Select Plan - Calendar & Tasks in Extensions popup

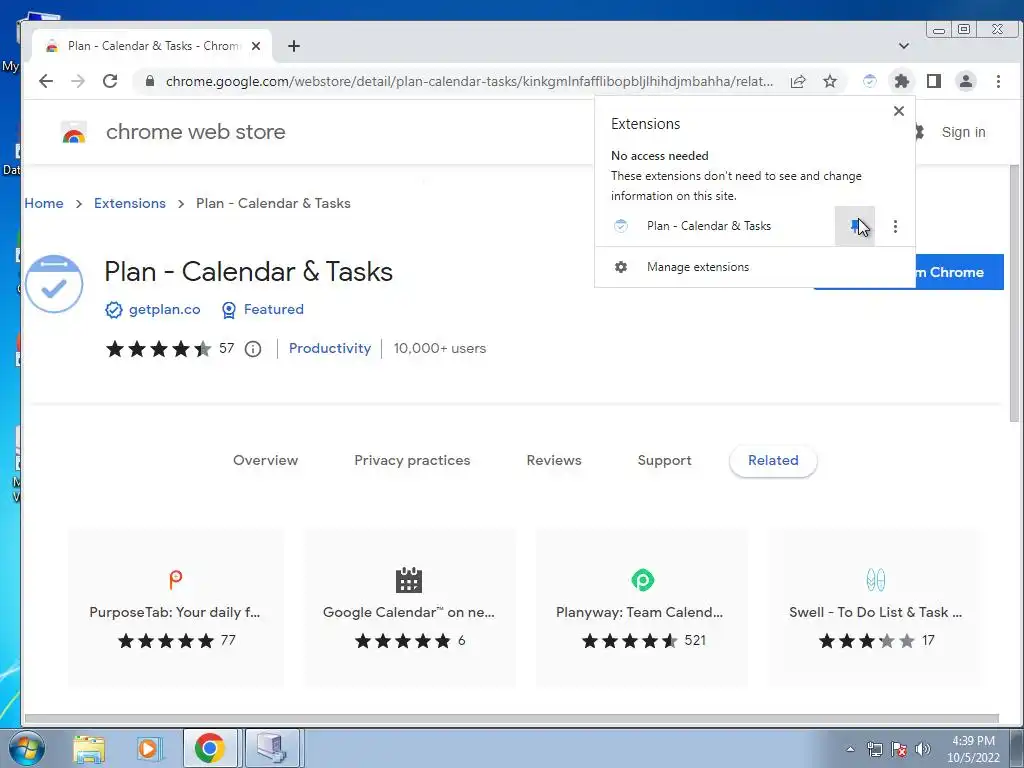tap(709, 226)
